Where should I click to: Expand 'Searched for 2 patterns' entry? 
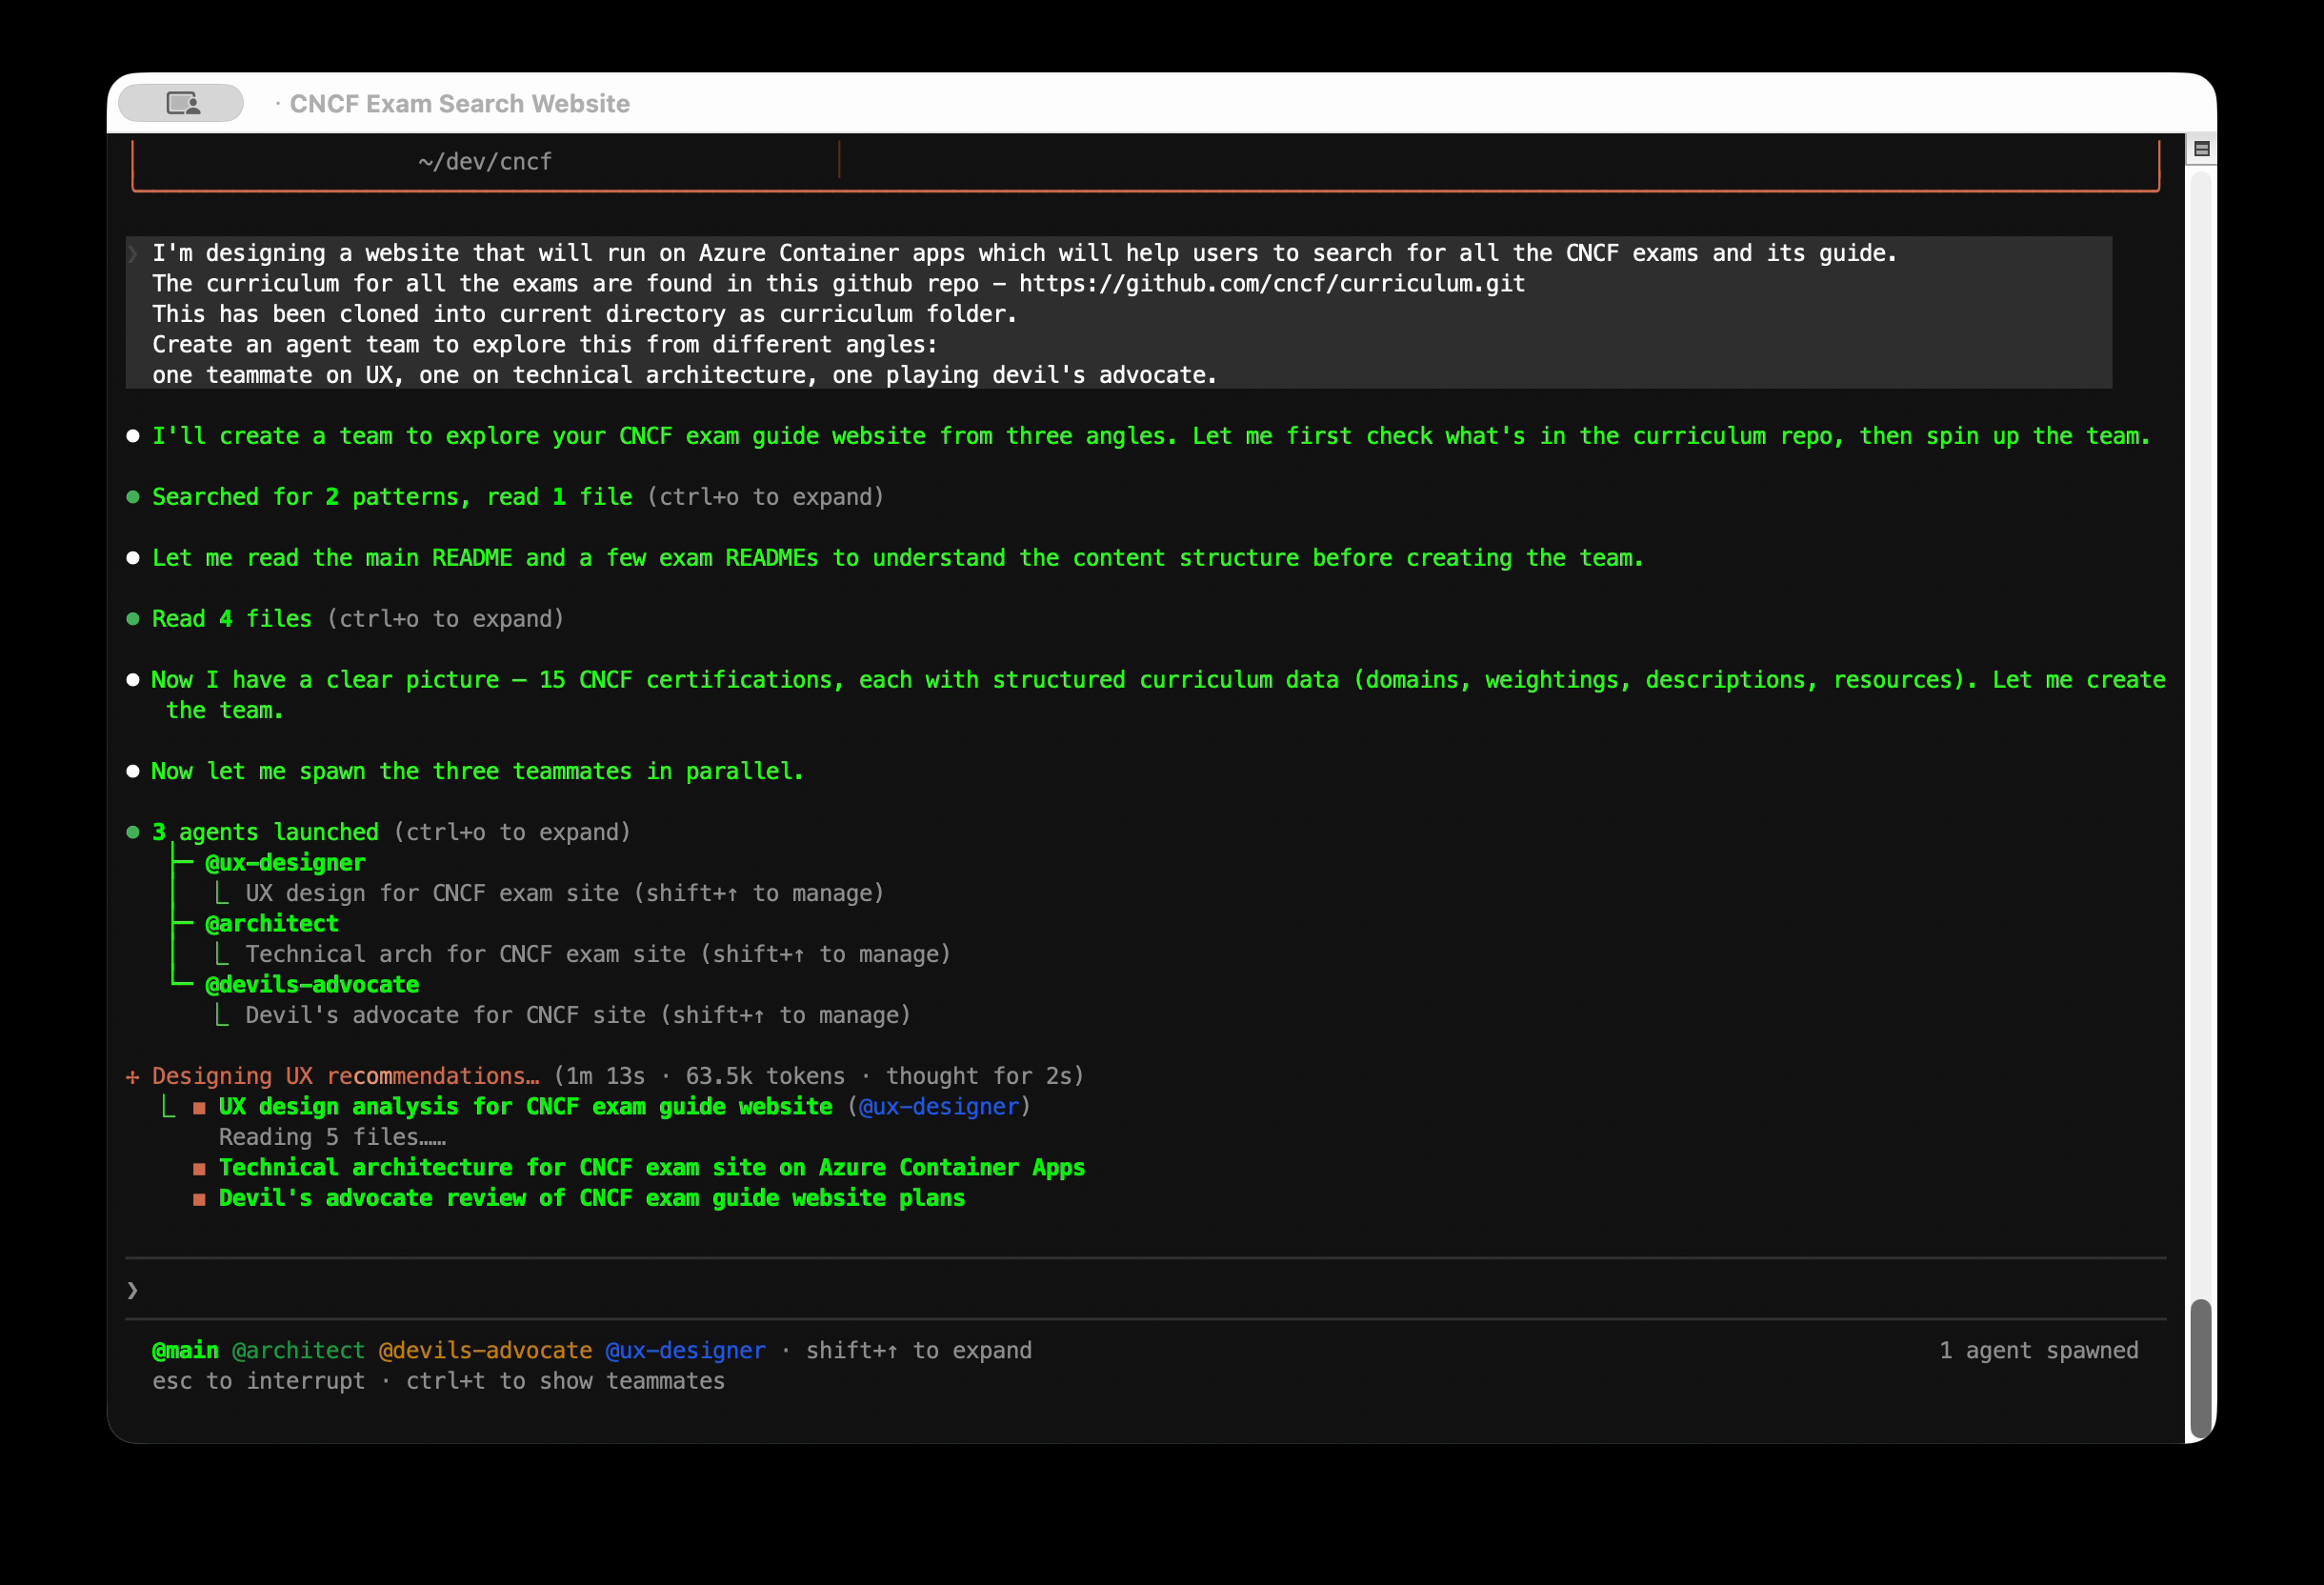click(391, 497)
